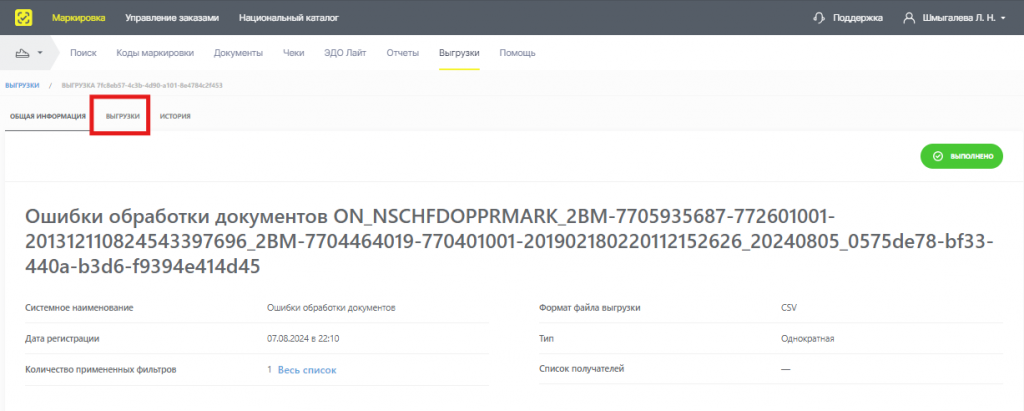Open the Поддержка link
This screenshot has width=1024, height=411.
(x=857, y=18)
